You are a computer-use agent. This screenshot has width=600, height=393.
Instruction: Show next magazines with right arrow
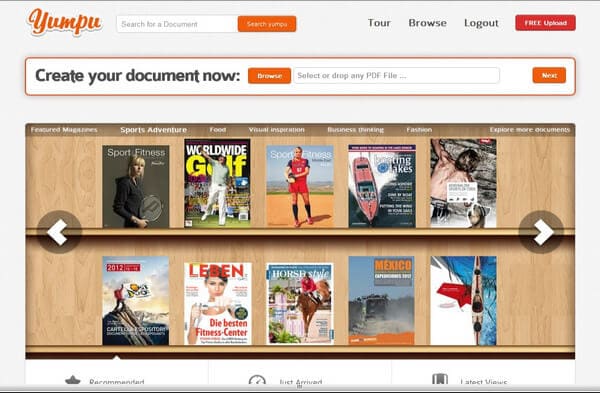(541, 232)
